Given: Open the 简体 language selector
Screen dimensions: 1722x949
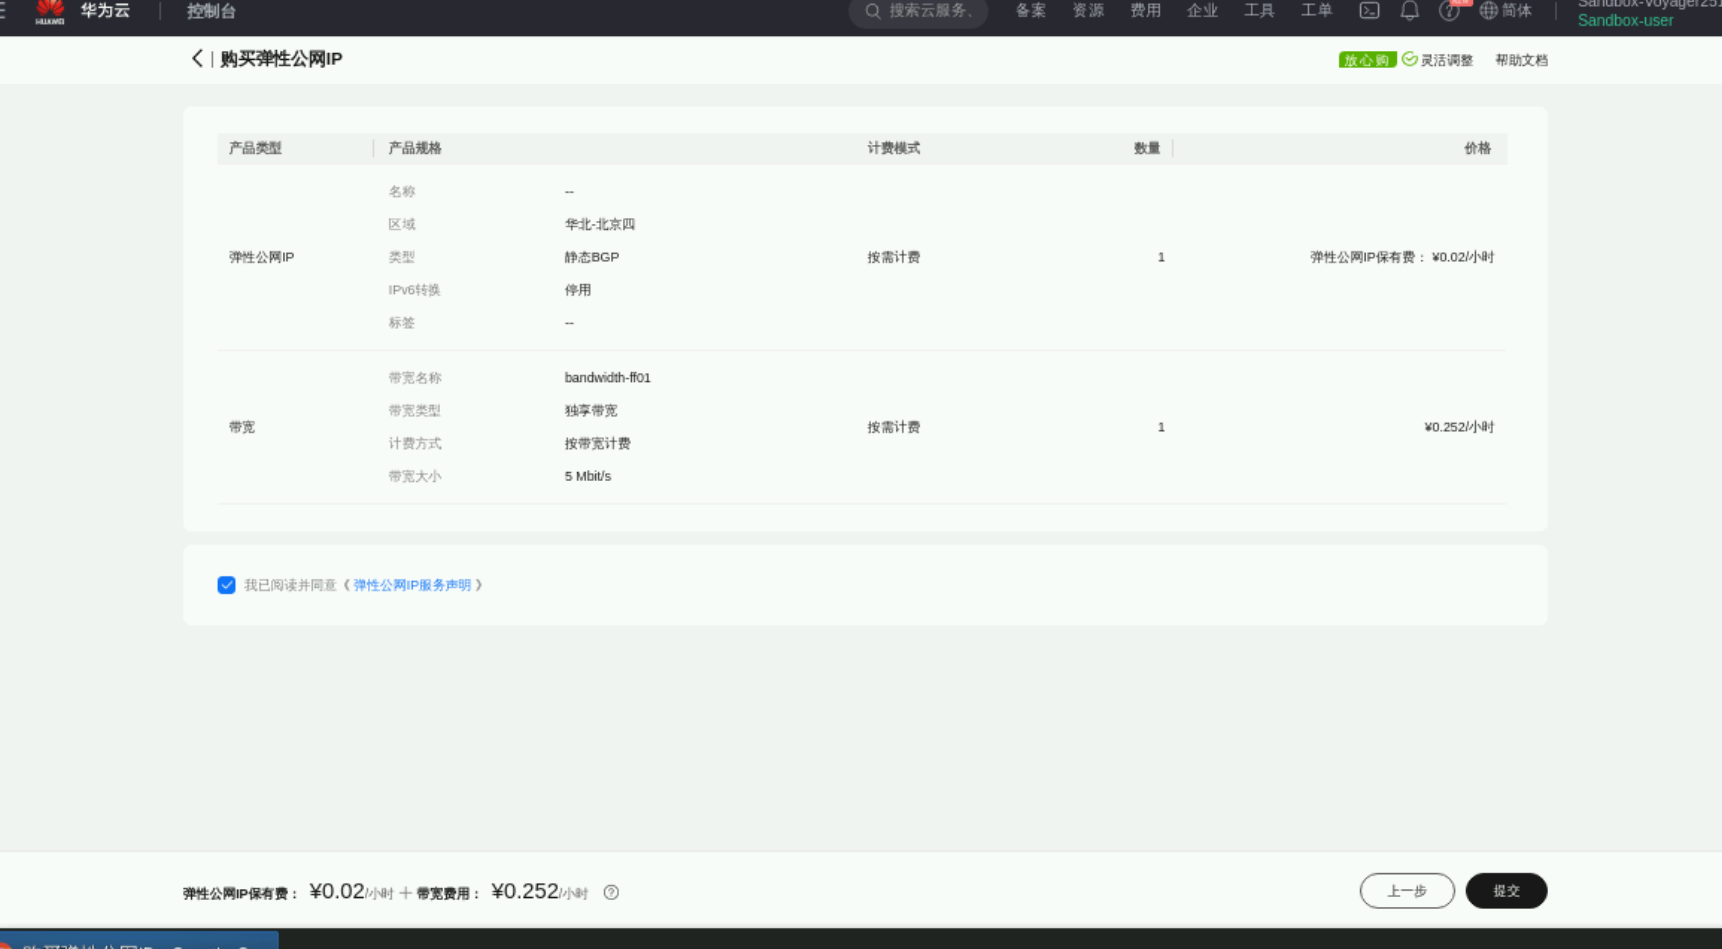Looking at the screenshot, I should pyautogui.click(x=1506, y=11).
